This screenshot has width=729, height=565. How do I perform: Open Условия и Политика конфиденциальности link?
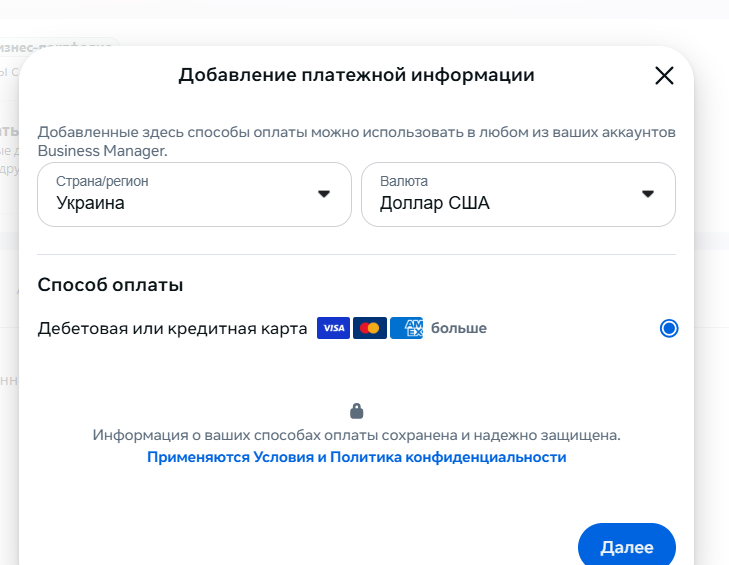pyautogui.click(x=357, y=457)
